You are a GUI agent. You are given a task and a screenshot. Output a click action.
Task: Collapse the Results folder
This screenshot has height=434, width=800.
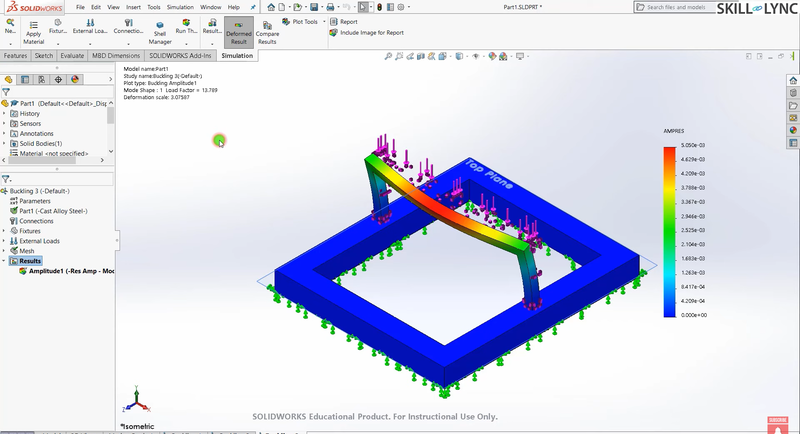[5, 261]
